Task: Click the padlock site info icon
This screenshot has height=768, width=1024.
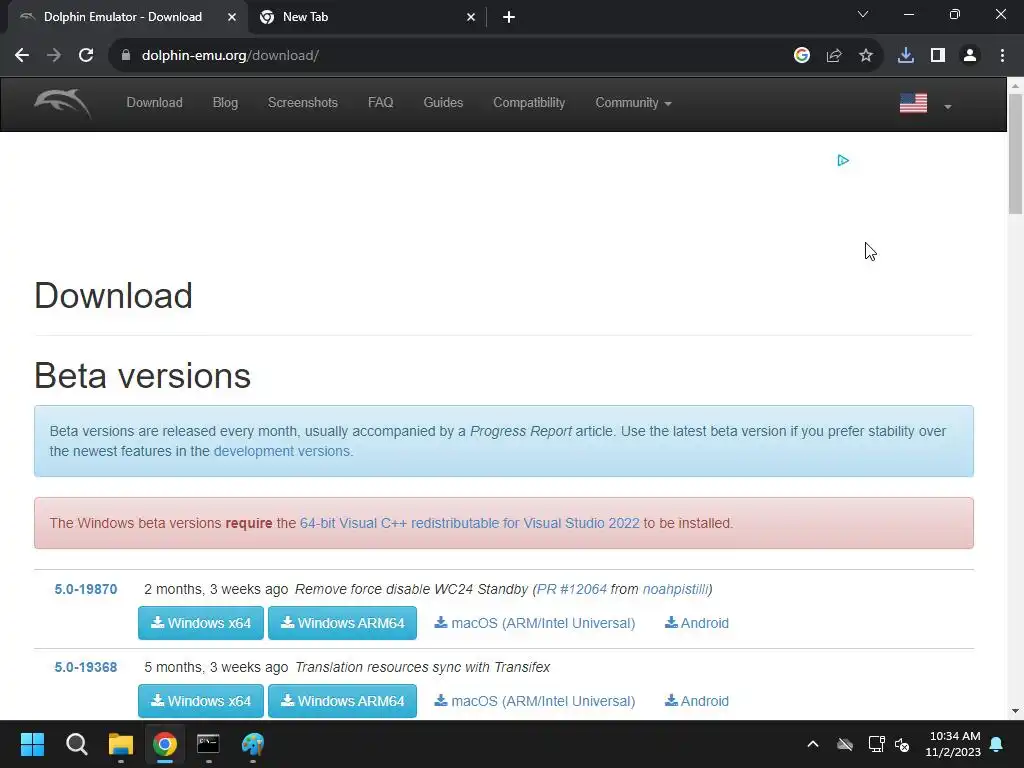Action: pos(126,56)
